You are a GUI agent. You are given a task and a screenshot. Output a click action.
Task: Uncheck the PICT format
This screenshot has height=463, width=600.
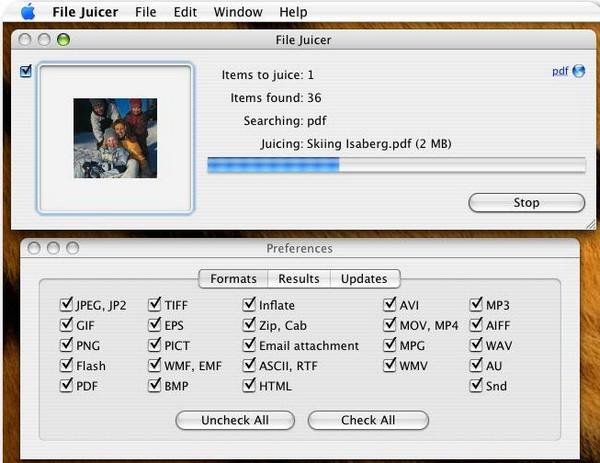[x=155, y=345]
